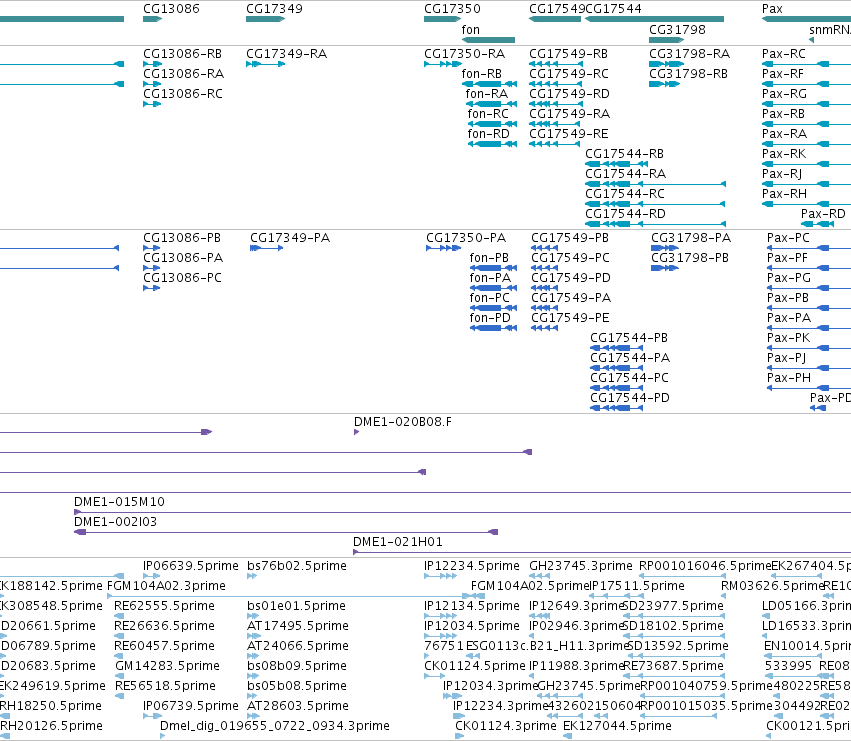The width and height of the screenshot is (851, 741).
Task: Click transcript CG17549-RB label
Action: (x=568, y=54)
